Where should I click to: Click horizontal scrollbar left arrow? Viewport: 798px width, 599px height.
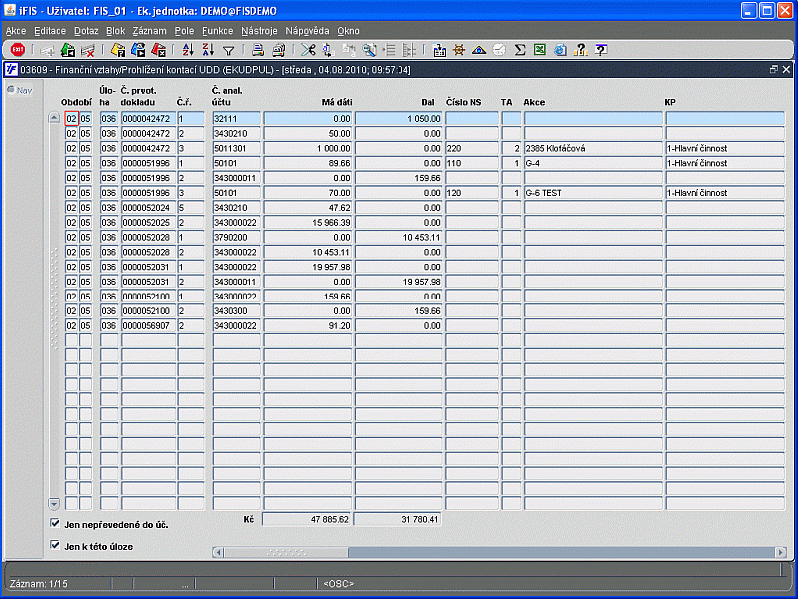[x=218, y=552]
